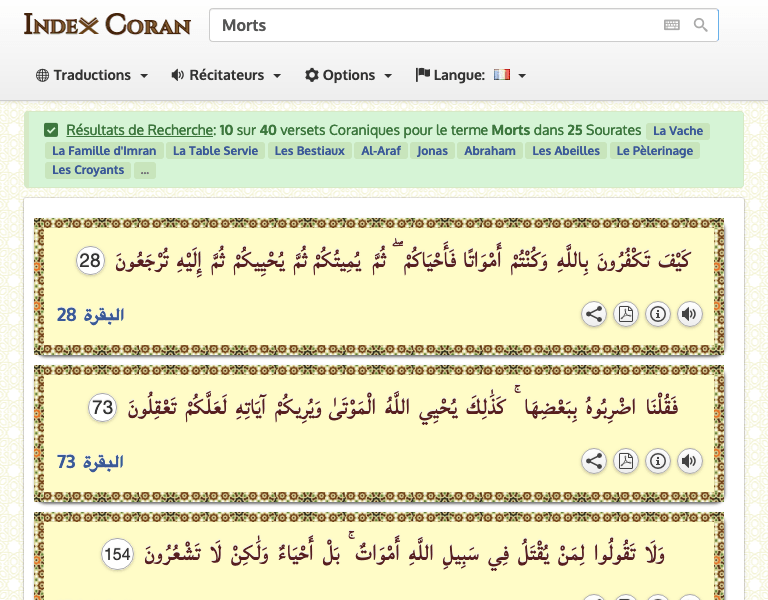This screenshot has height=600, width=768.
Task: Open the Récitateurs dropdown menu
Action: click(226, 75)
